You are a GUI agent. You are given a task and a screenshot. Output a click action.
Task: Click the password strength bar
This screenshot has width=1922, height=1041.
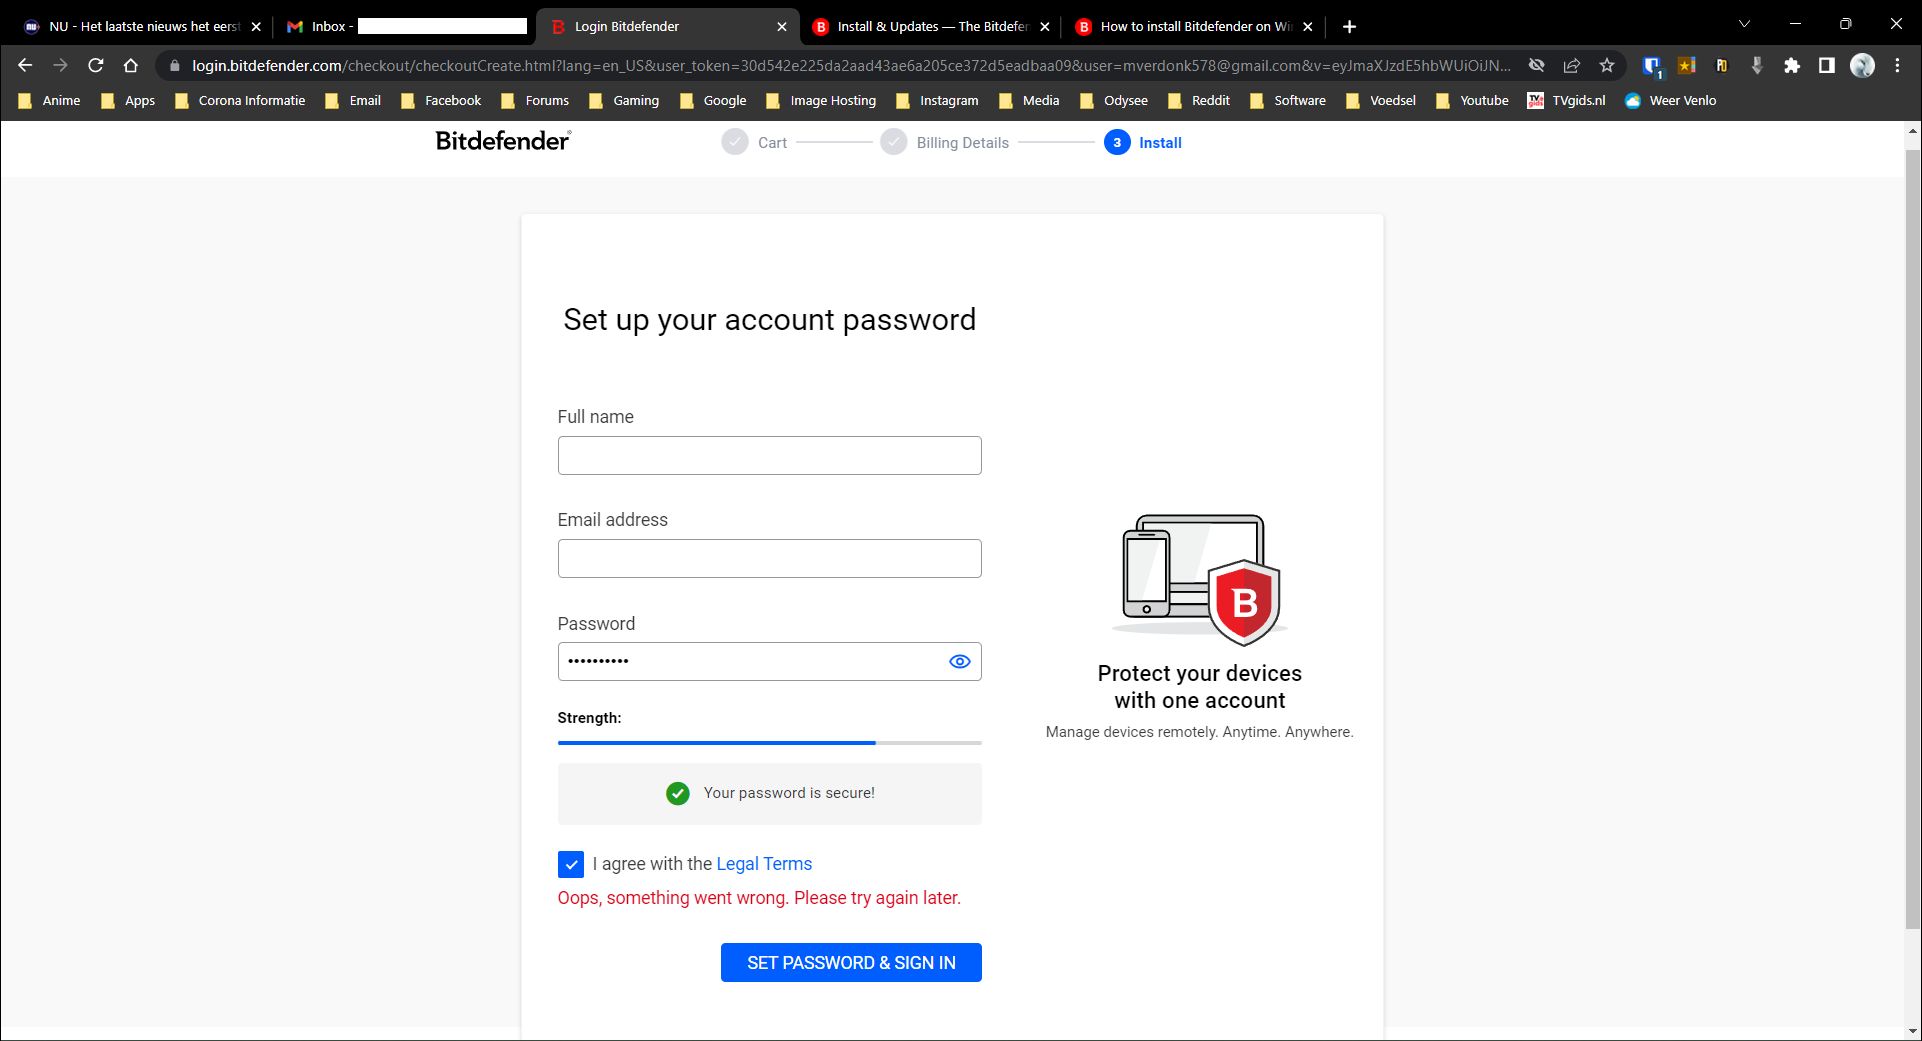pyautogui.click(x=769, y=743)
